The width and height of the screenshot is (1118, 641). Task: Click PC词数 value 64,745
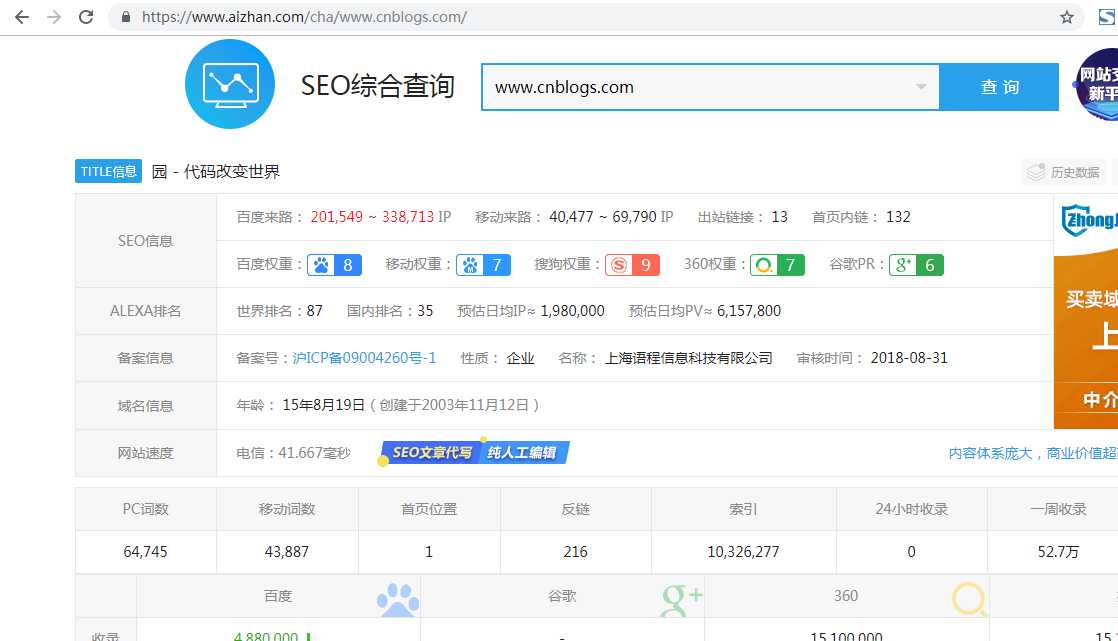click(145, 552)
